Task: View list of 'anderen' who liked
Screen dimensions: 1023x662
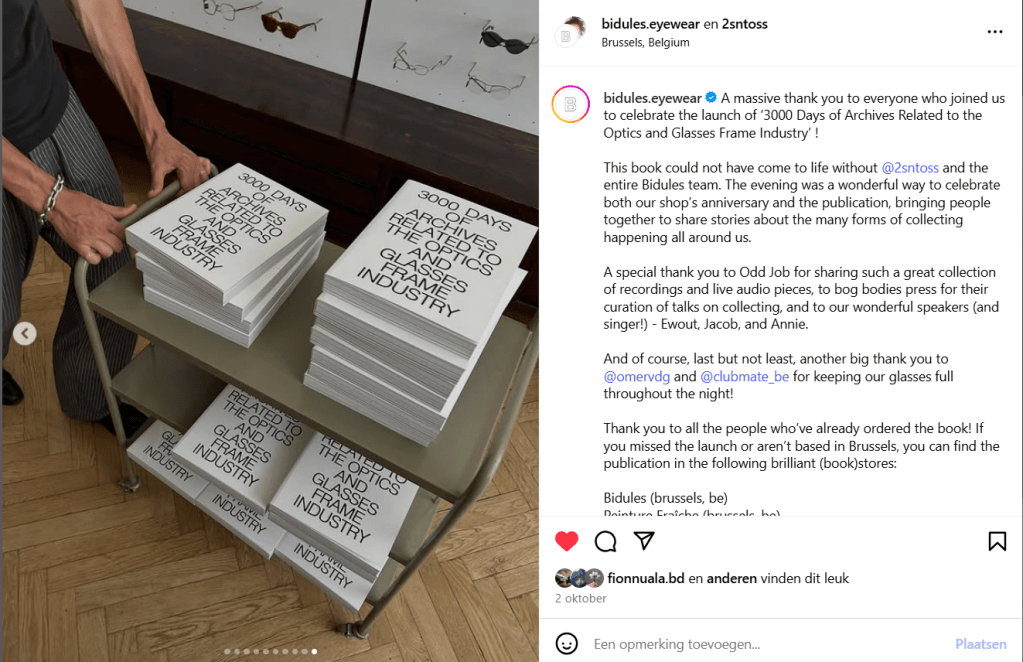Action: pyautogui.click(x=731, y=578)
